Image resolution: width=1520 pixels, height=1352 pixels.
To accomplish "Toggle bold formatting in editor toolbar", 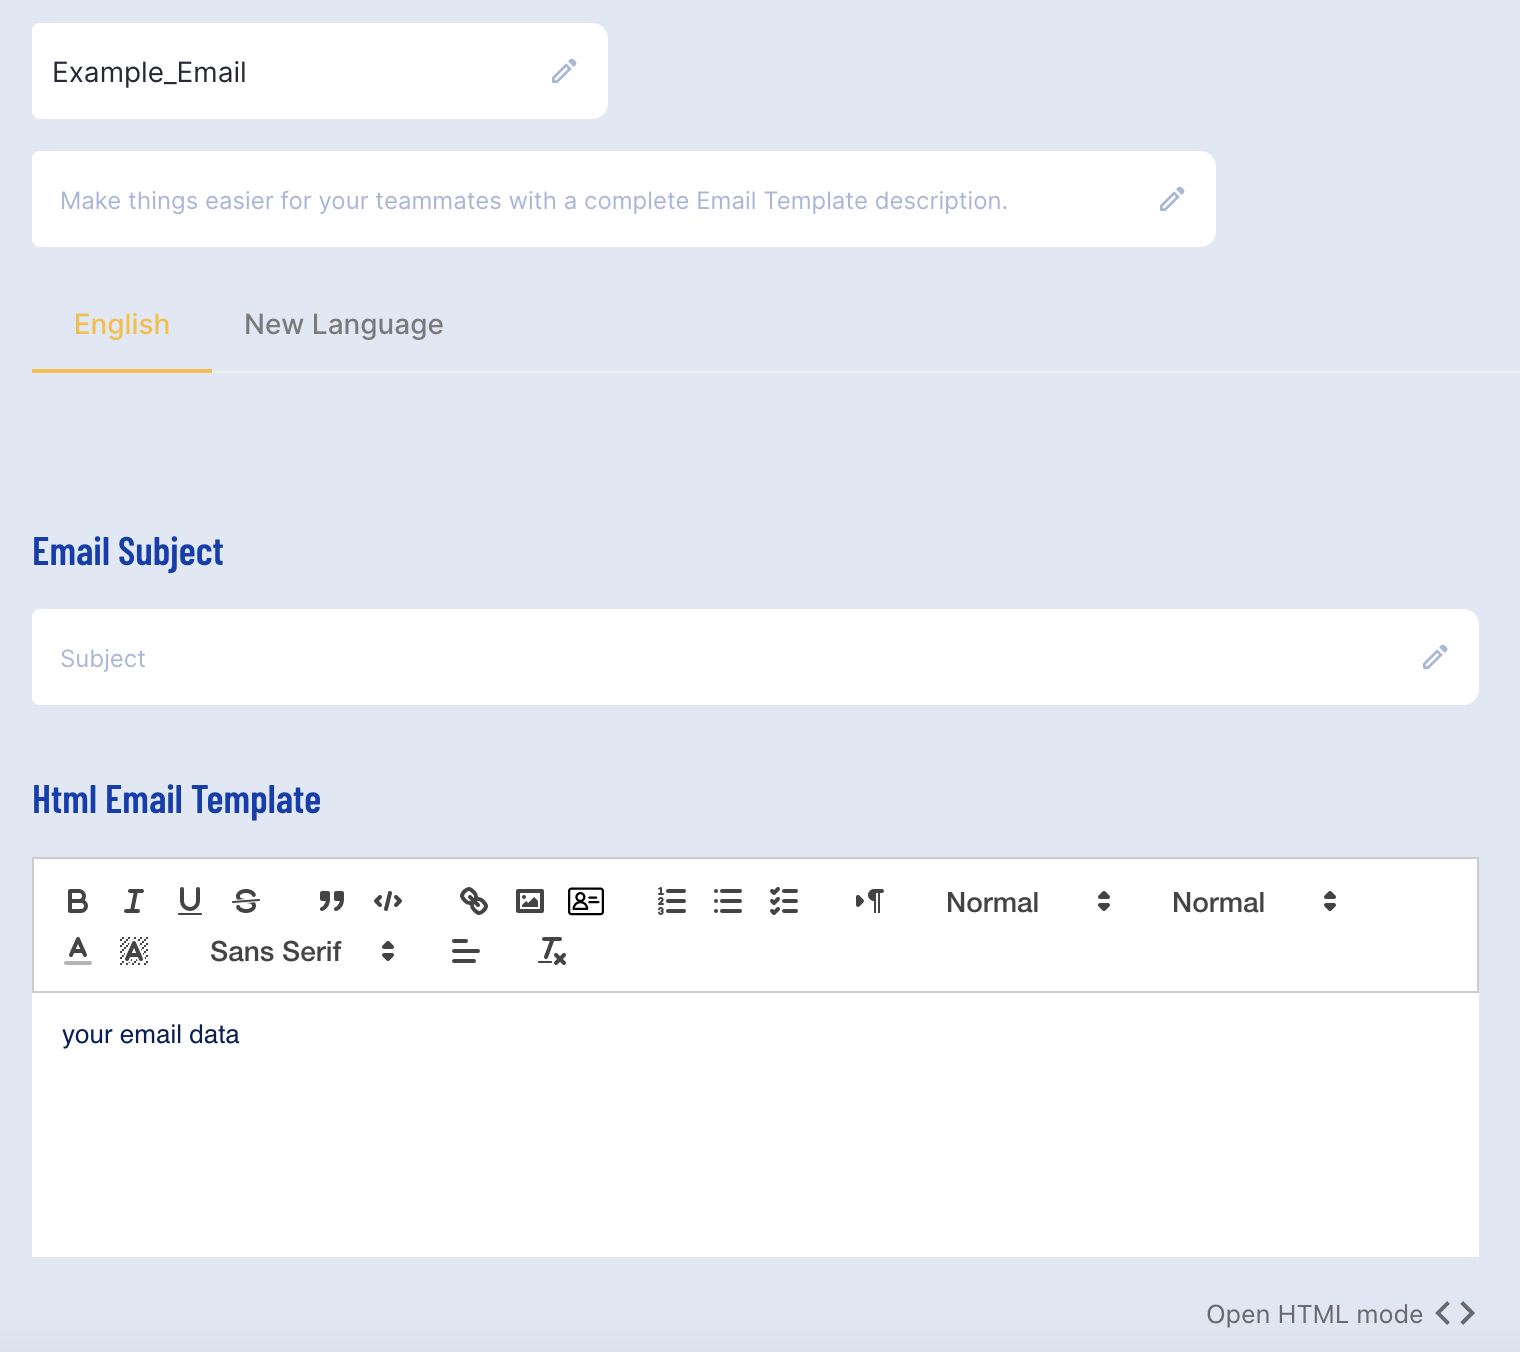I will (77, 901).
